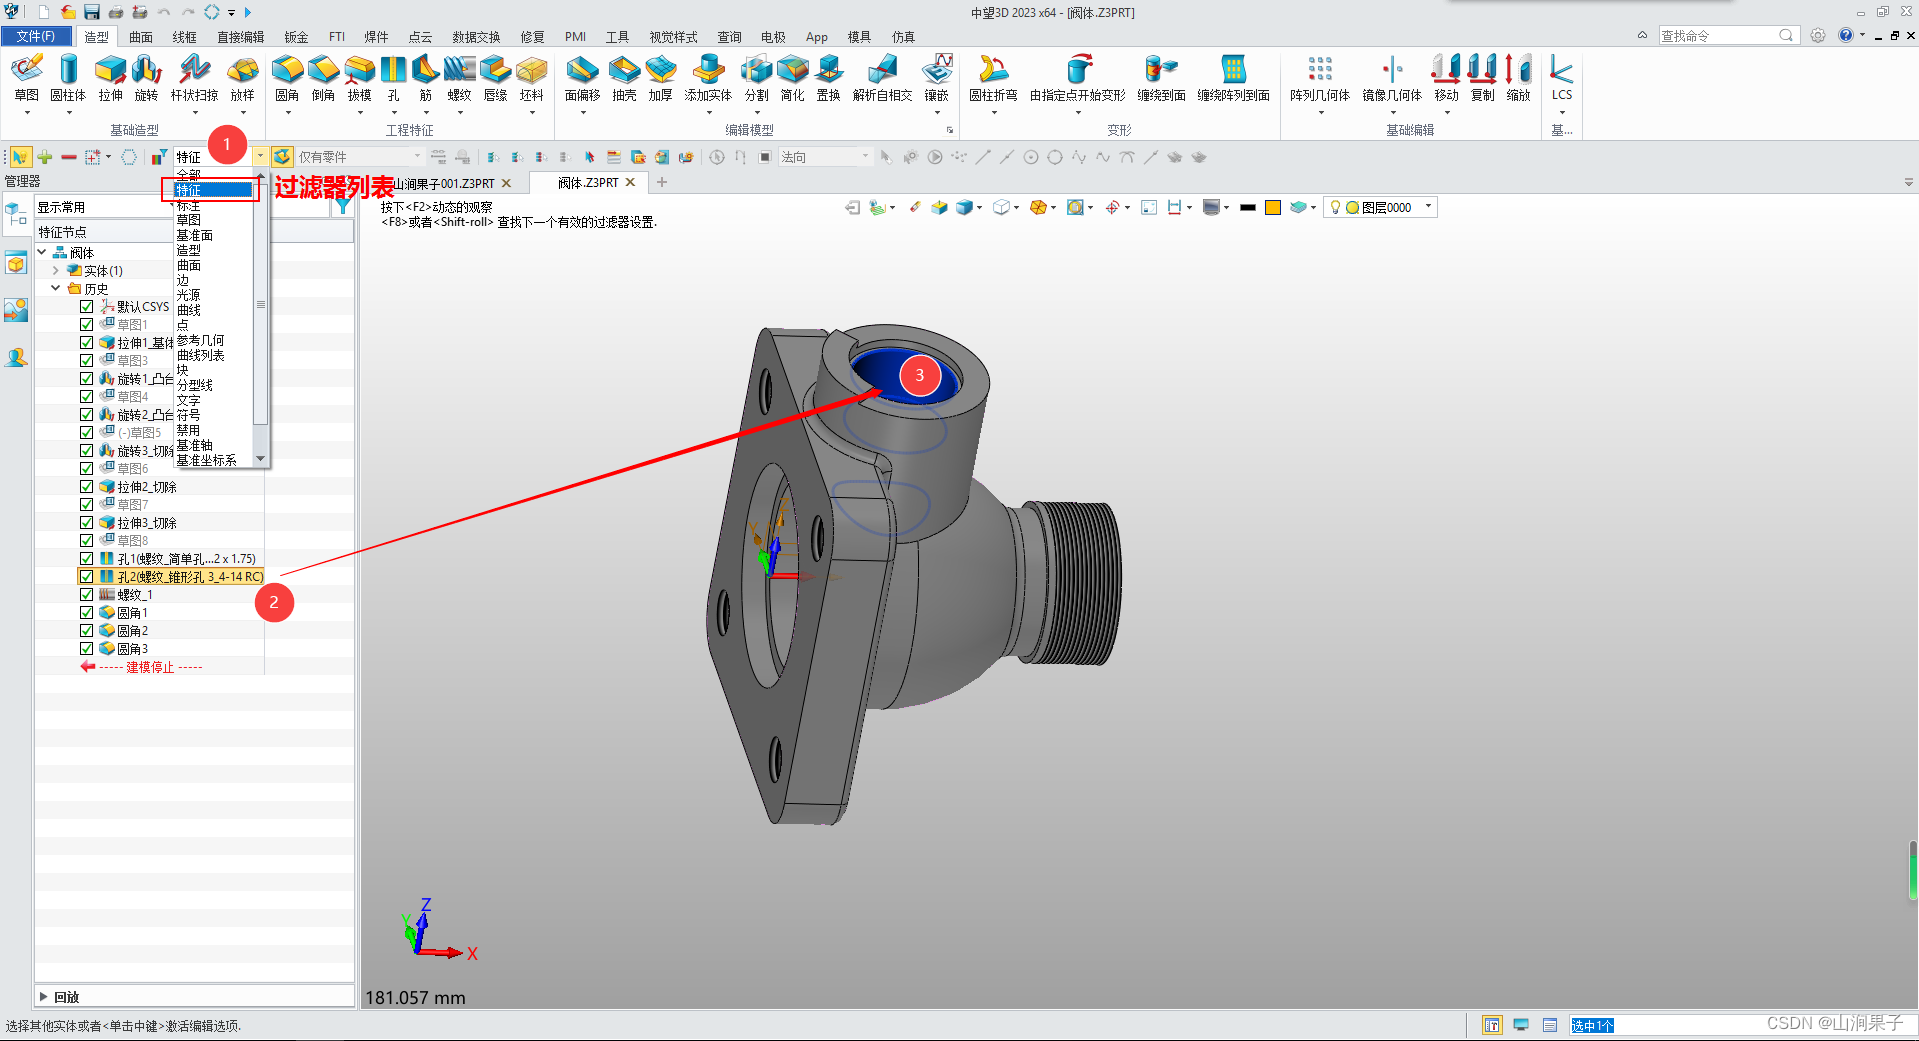Screen dimensions: 1919x1041
Task: Select the 移动 move tool
Action: (x=1446, y=78)
